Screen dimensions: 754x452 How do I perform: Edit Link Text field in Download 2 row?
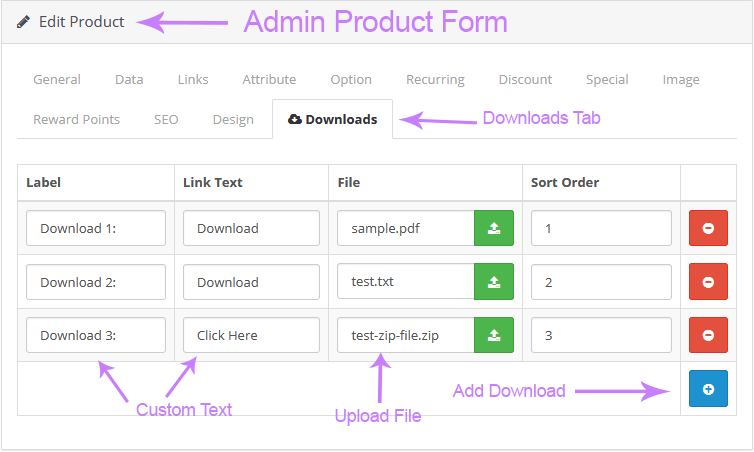251,282
